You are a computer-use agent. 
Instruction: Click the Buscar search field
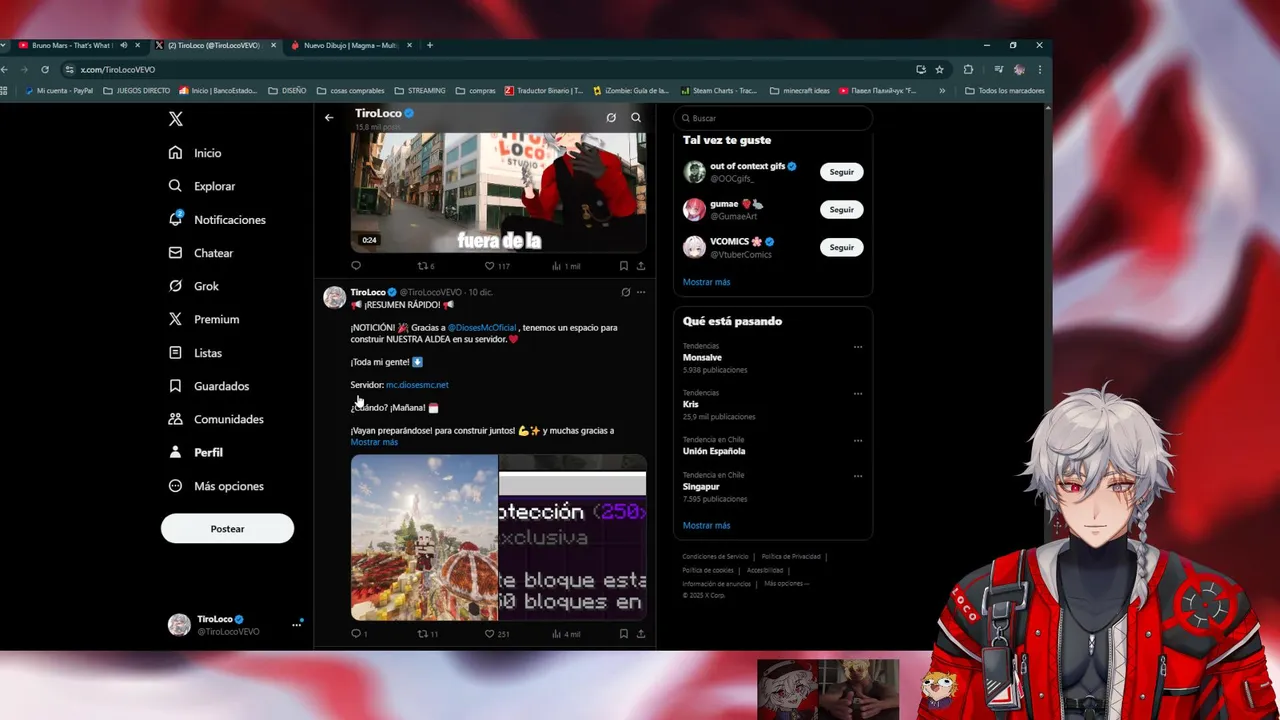(773, 118)
